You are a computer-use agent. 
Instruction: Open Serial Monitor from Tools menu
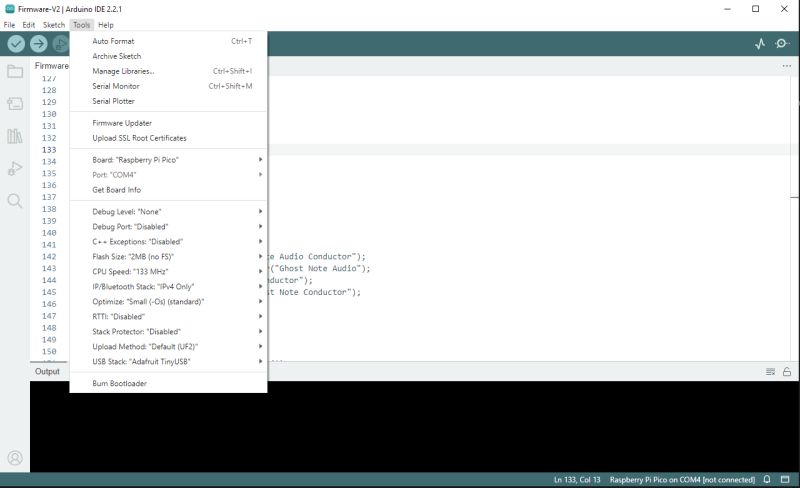tap(168, 86)
